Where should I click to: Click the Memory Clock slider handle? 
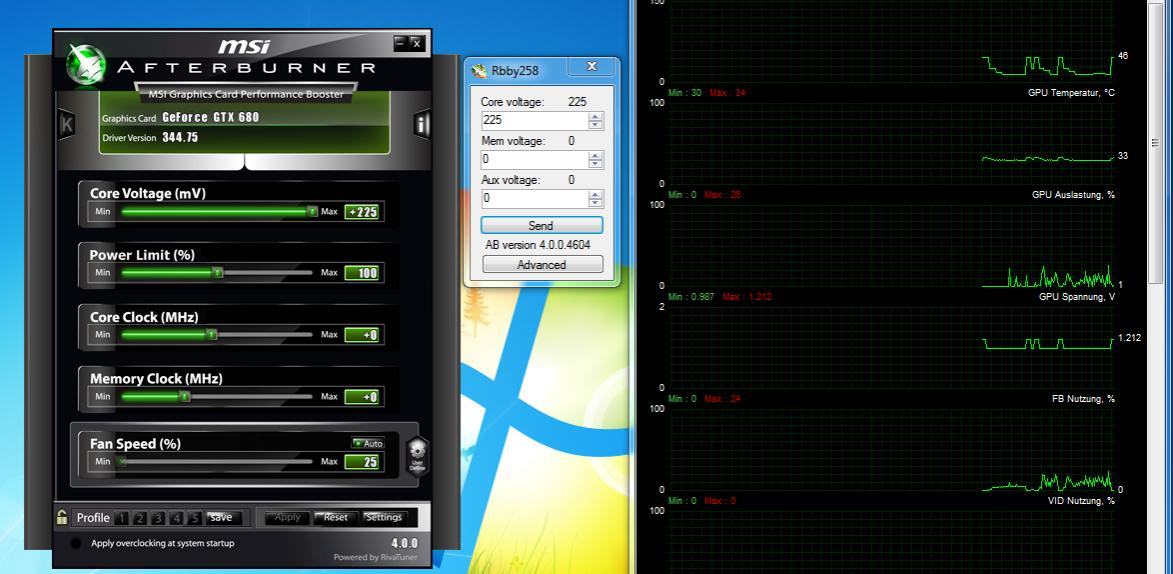tap(185, 397)
